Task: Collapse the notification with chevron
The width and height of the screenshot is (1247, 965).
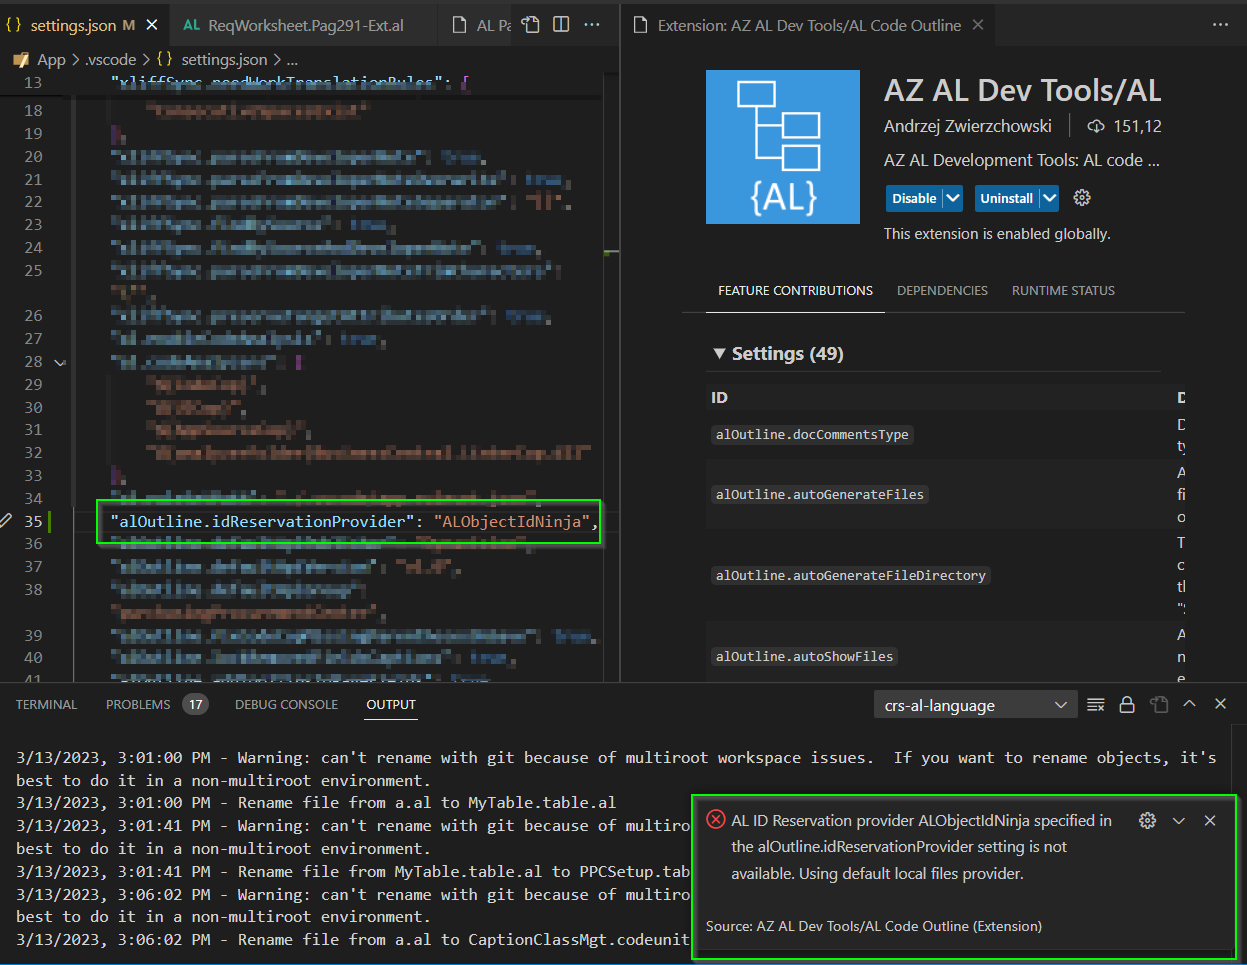Action: tap(1179, 820)
